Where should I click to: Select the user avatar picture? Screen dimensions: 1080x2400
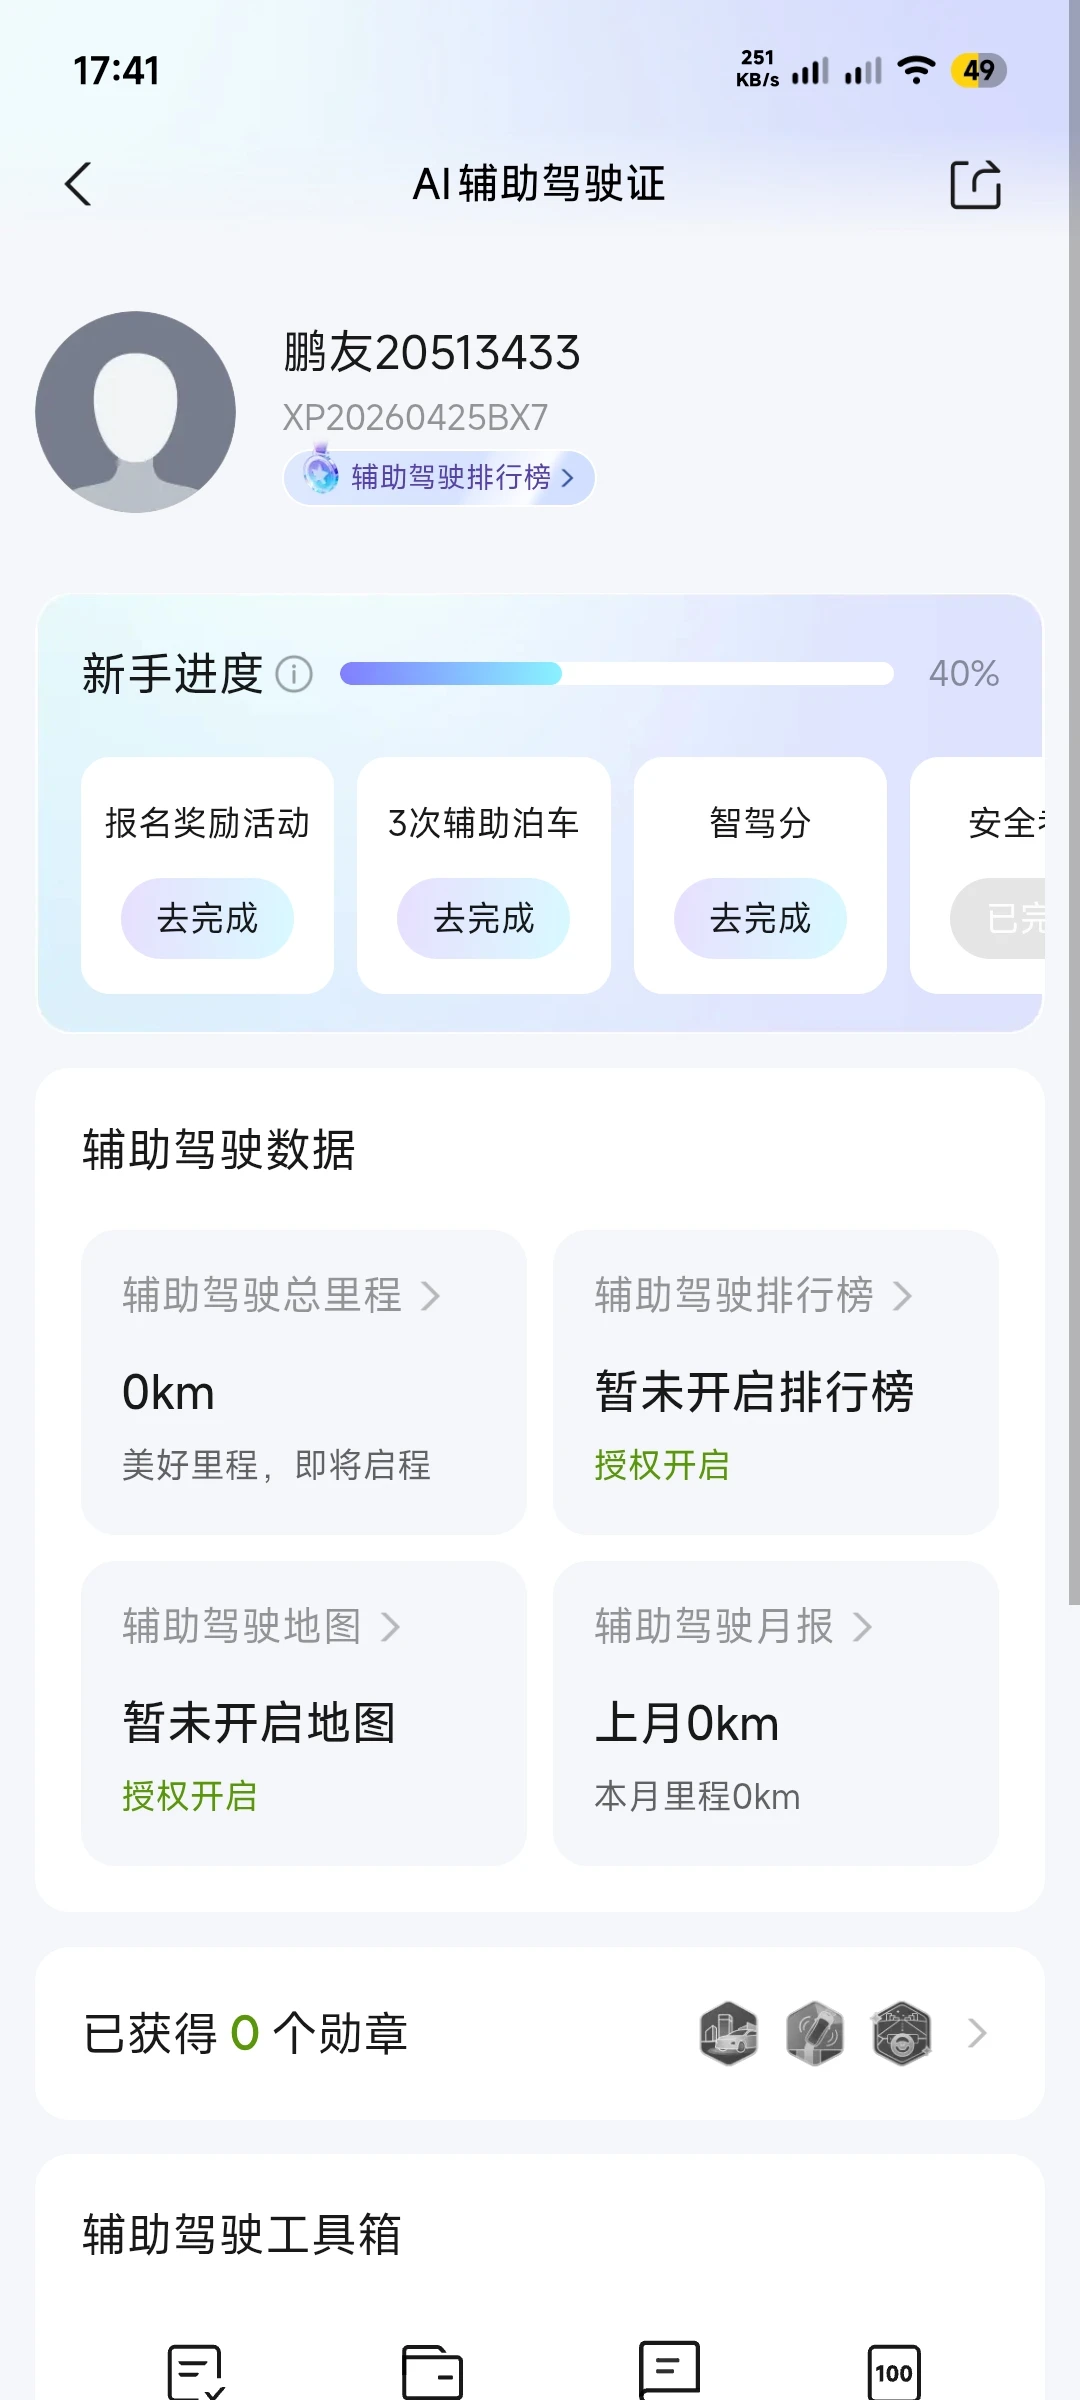click(x=135, y=411)
